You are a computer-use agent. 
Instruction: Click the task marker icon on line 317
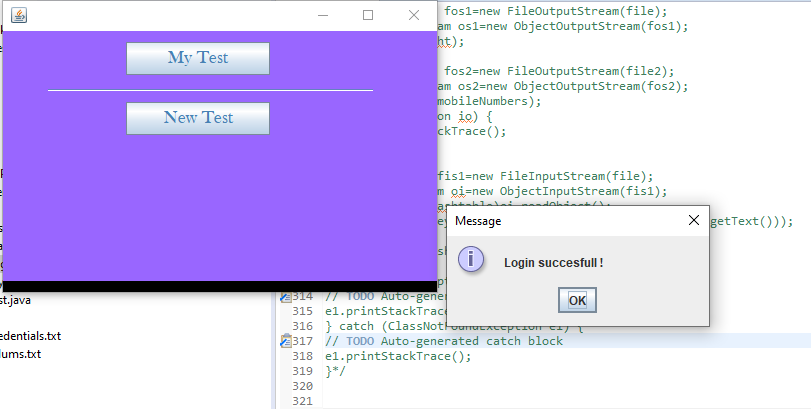point(286,341)
